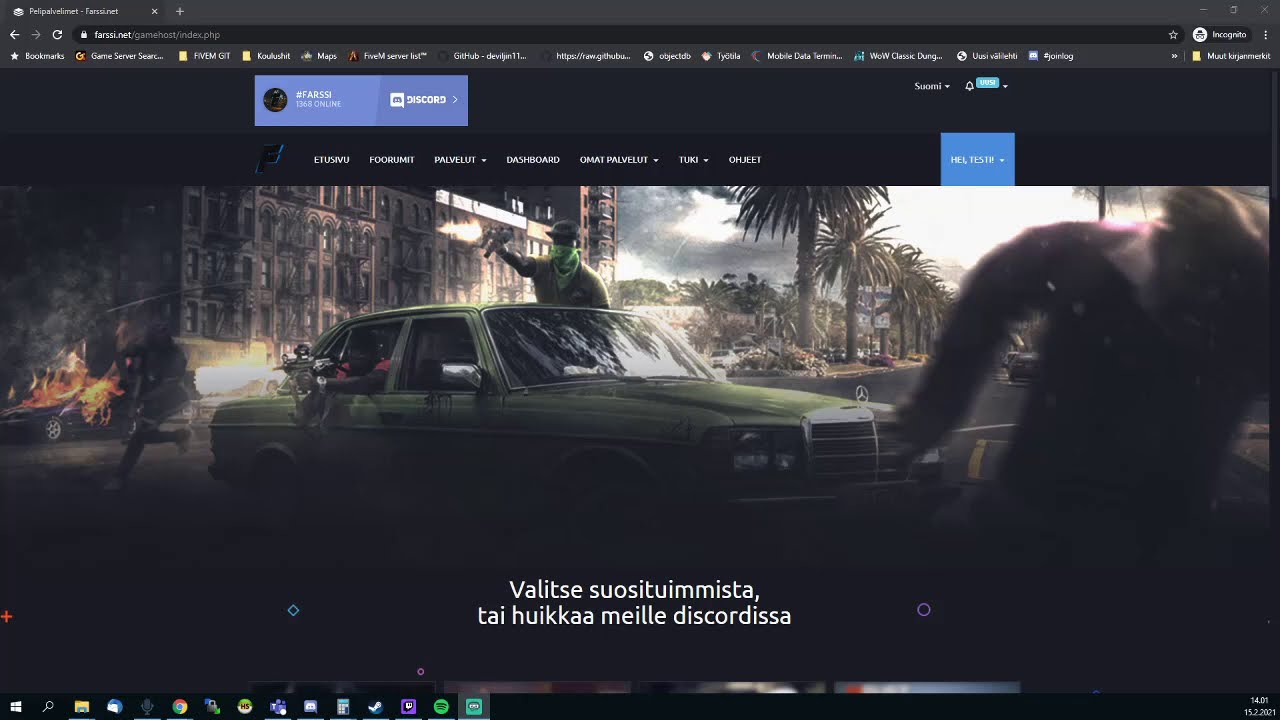Open the notification bell icon

tap(969, 86)
